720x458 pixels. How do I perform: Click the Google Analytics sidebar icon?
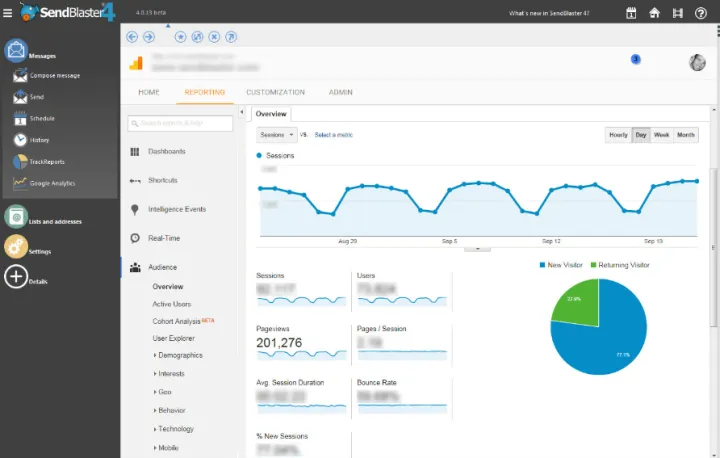[20, 183]
